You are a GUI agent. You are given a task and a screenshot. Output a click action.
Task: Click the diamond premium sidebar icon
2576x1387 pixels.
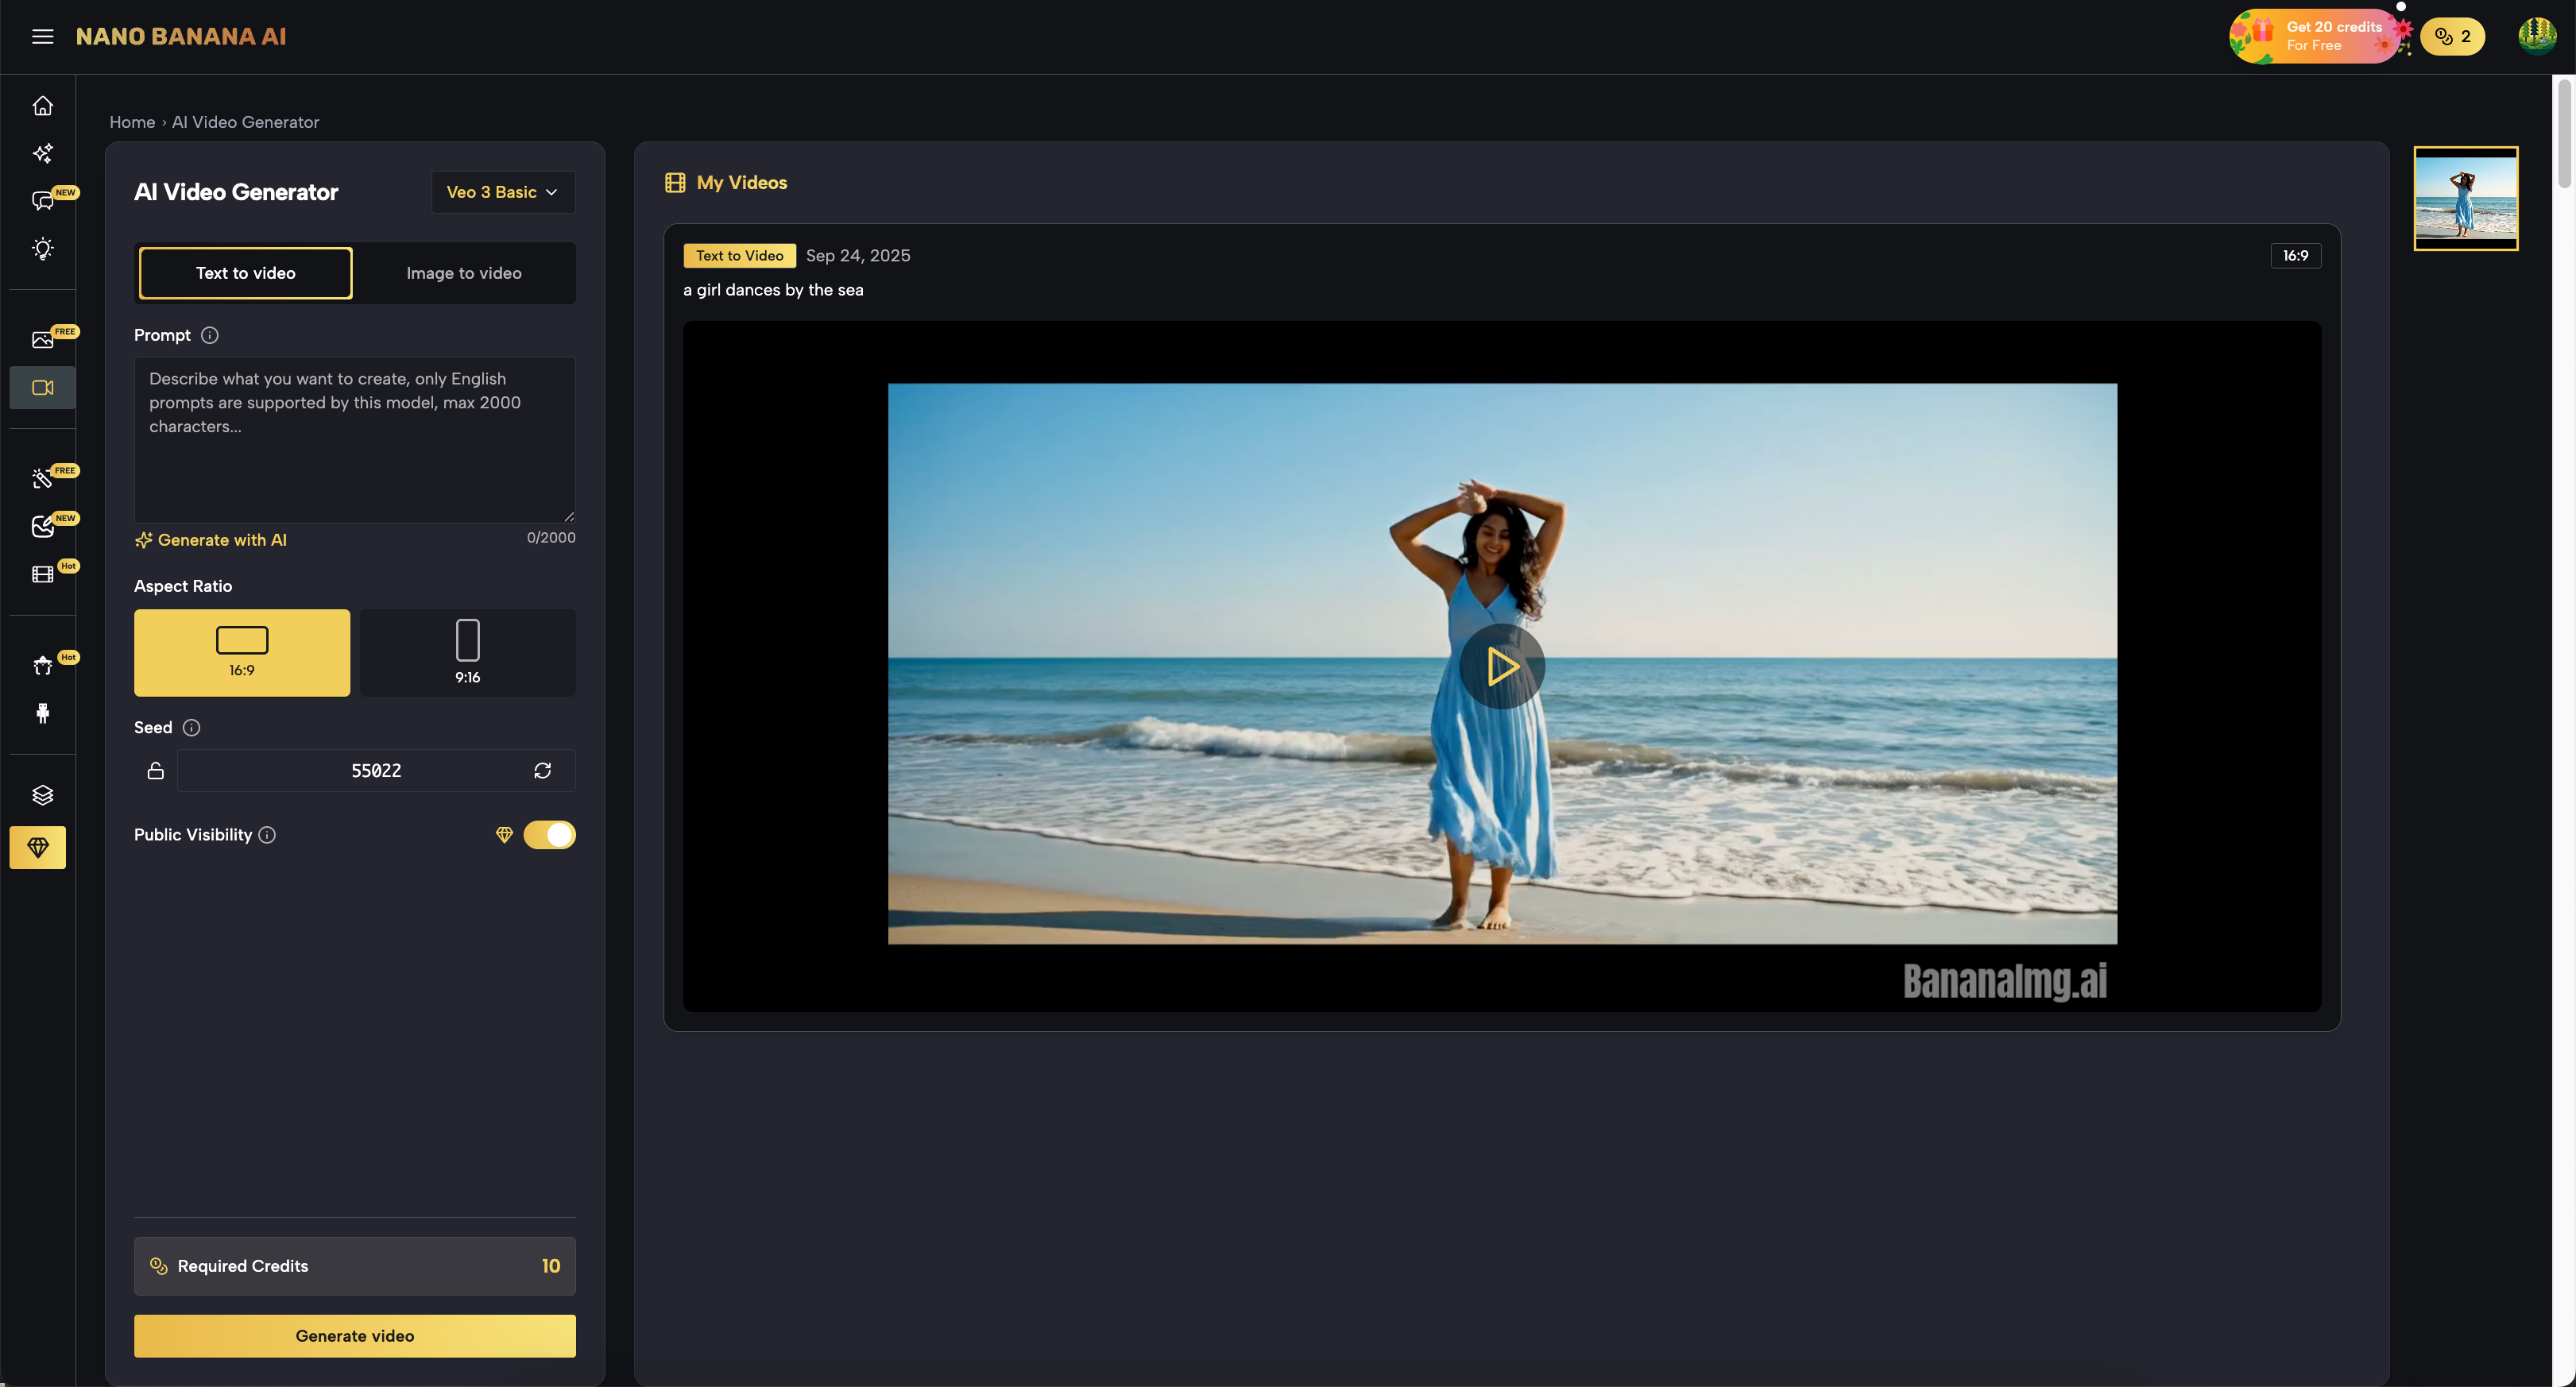(38, 848)
